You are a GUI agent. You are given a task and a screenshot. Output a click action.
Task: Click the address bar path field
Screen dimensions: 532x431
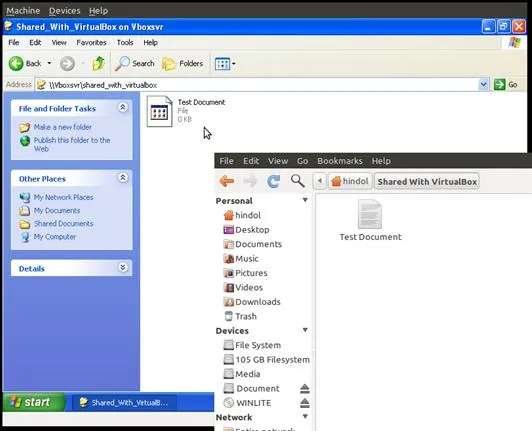click(257, 85)
